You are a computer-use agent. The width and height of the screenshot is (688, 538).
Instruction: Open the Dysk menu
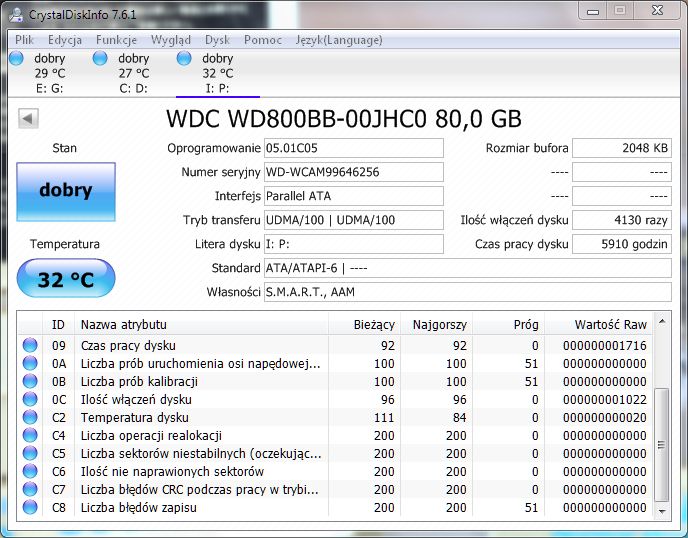point(217,40)
